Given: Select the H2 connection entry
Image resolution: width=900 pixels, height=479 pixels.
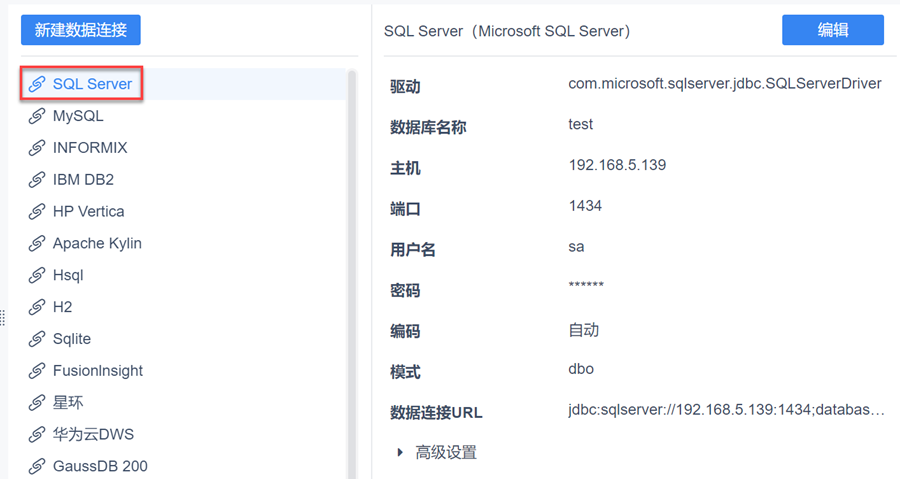Looking at the screenshot, I should pyautogui.click(x=62, y=307).
